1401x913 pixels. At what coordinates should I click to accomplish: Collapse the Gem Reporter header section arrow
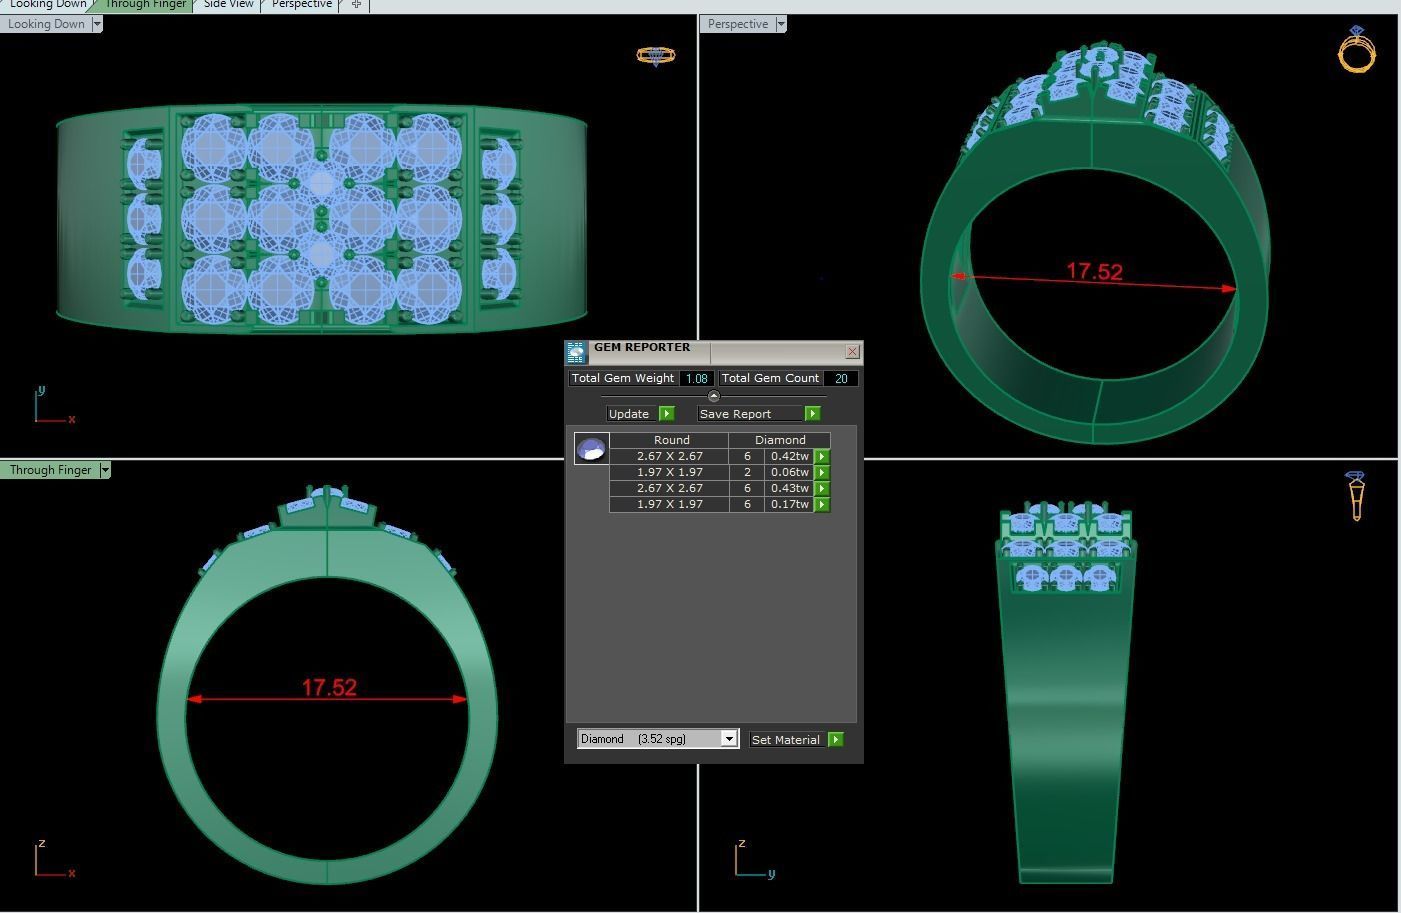pyautogui.click(x=713, y=397)
